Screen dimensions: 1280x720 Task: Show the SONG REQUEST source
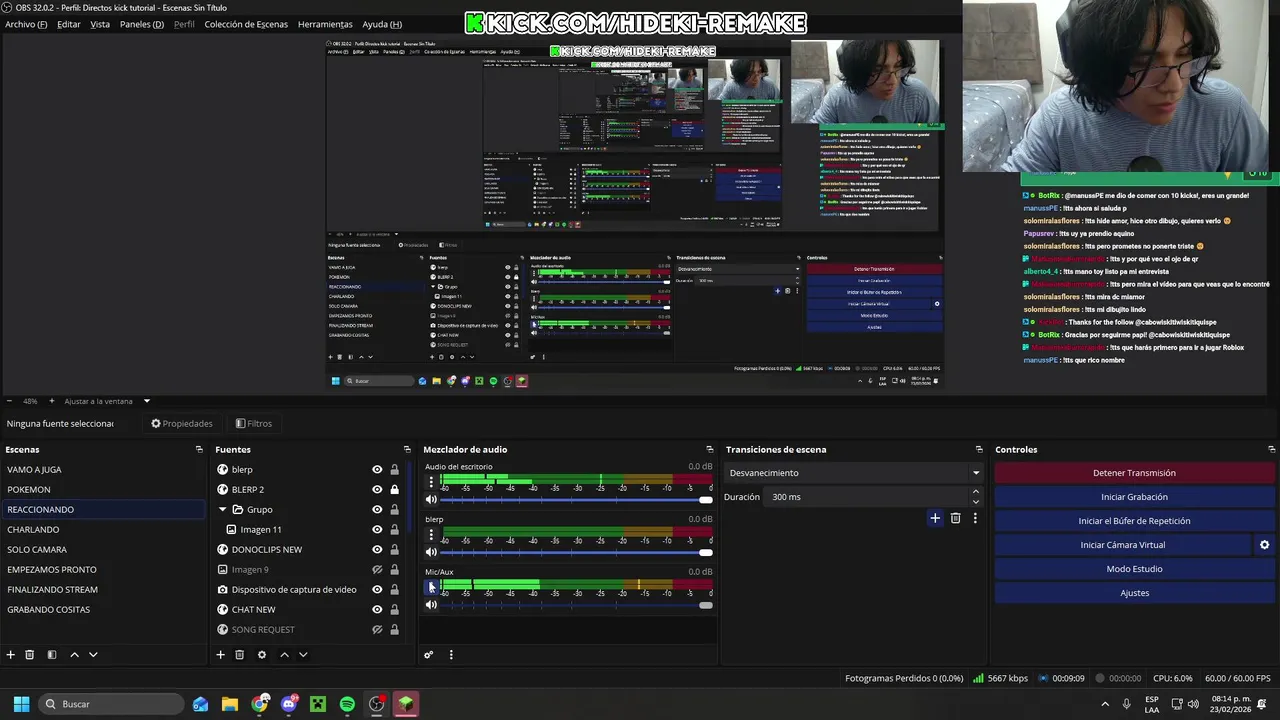coord(377,630)
